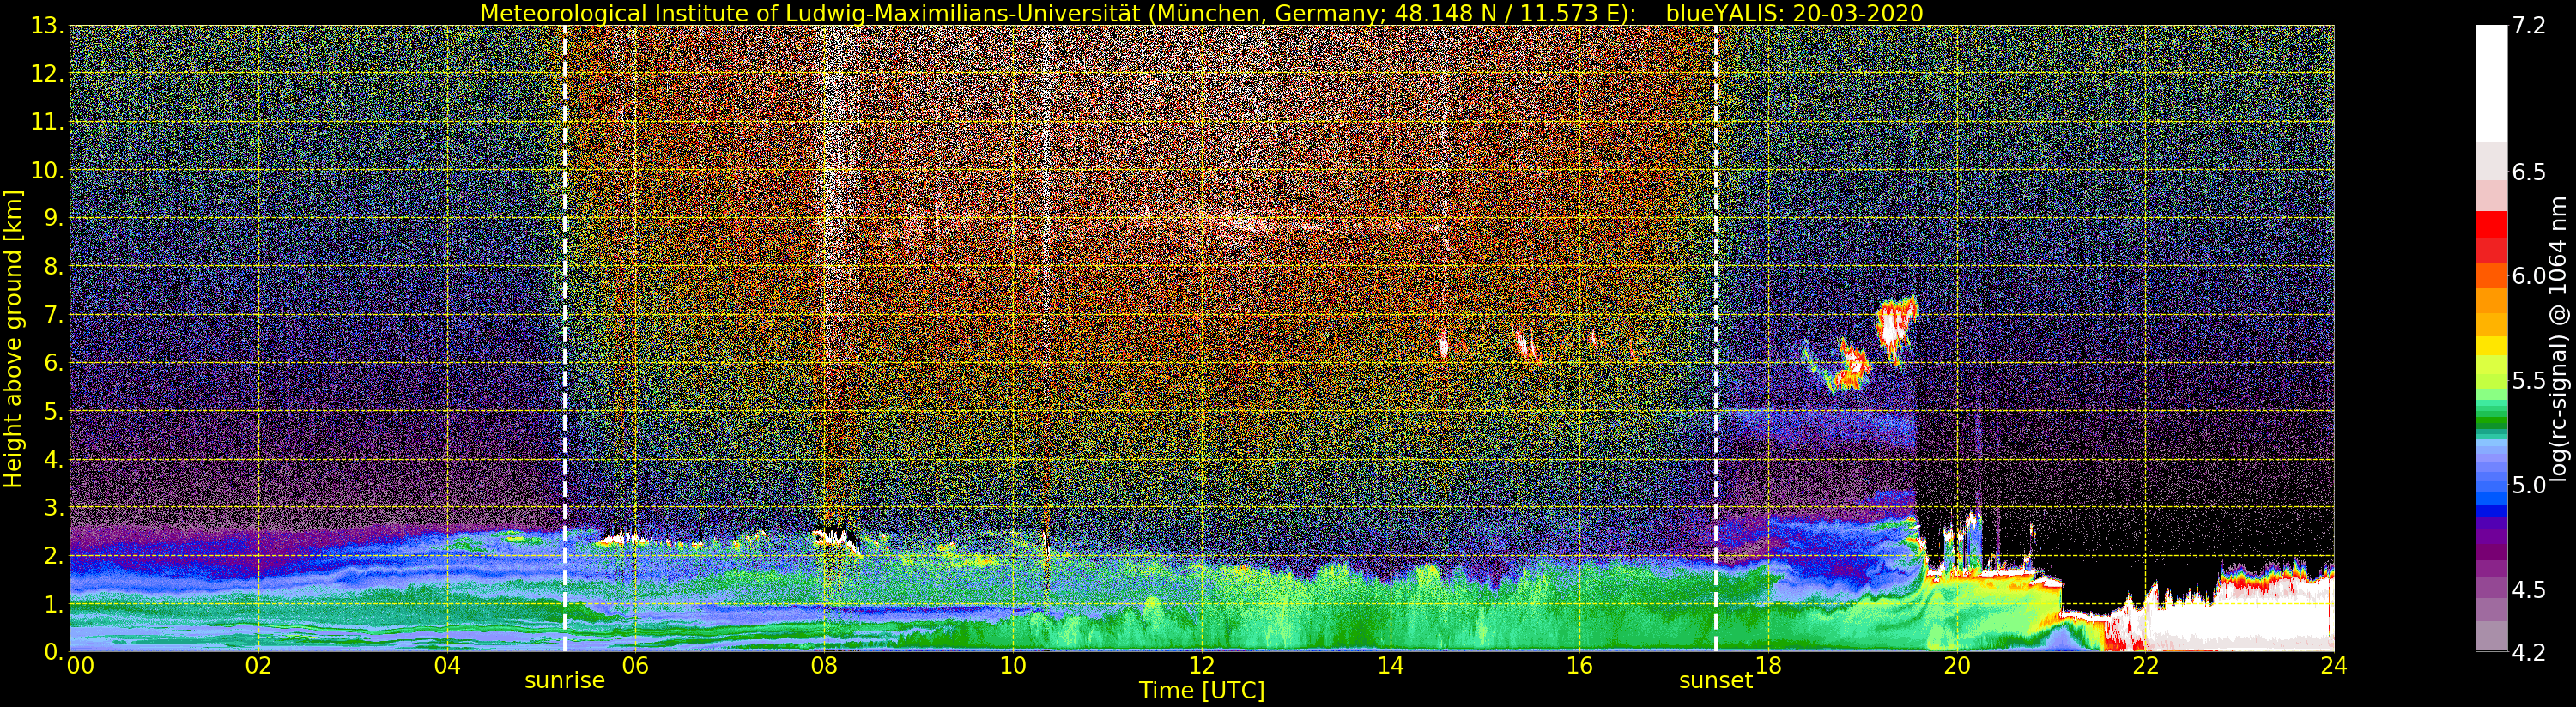
Task: Click the colorbar tick value 5.5
Action: (2528, 381)
